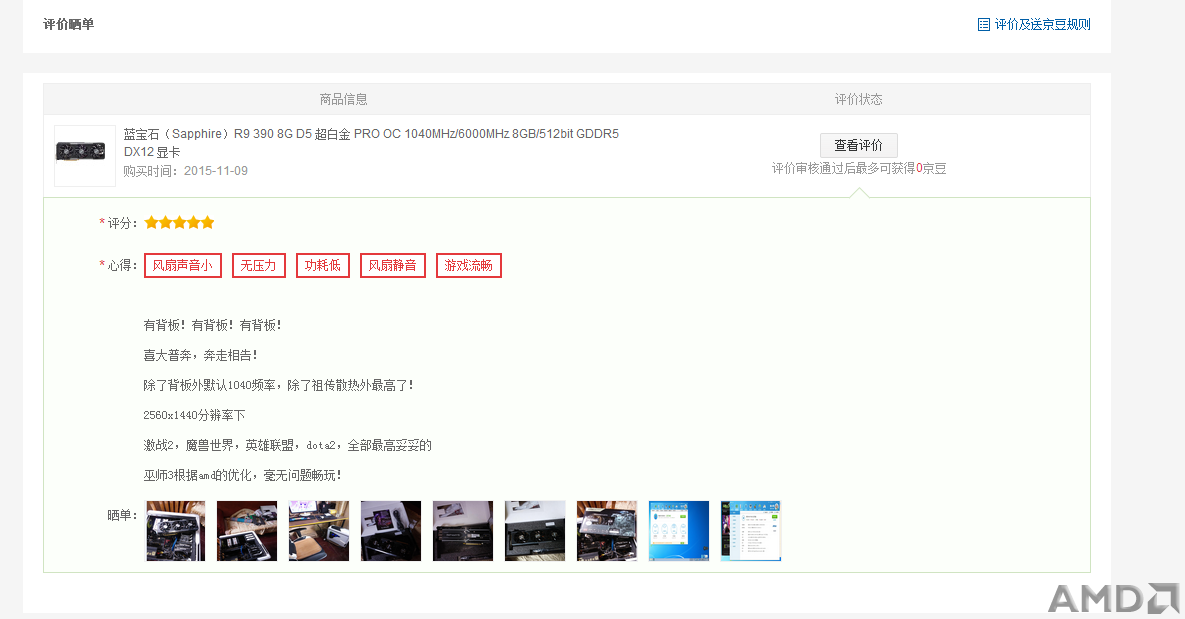Open the third 晒单 photo thumbnail
Viewport: 1185px width, 619px height.
[x=319, y=531]
